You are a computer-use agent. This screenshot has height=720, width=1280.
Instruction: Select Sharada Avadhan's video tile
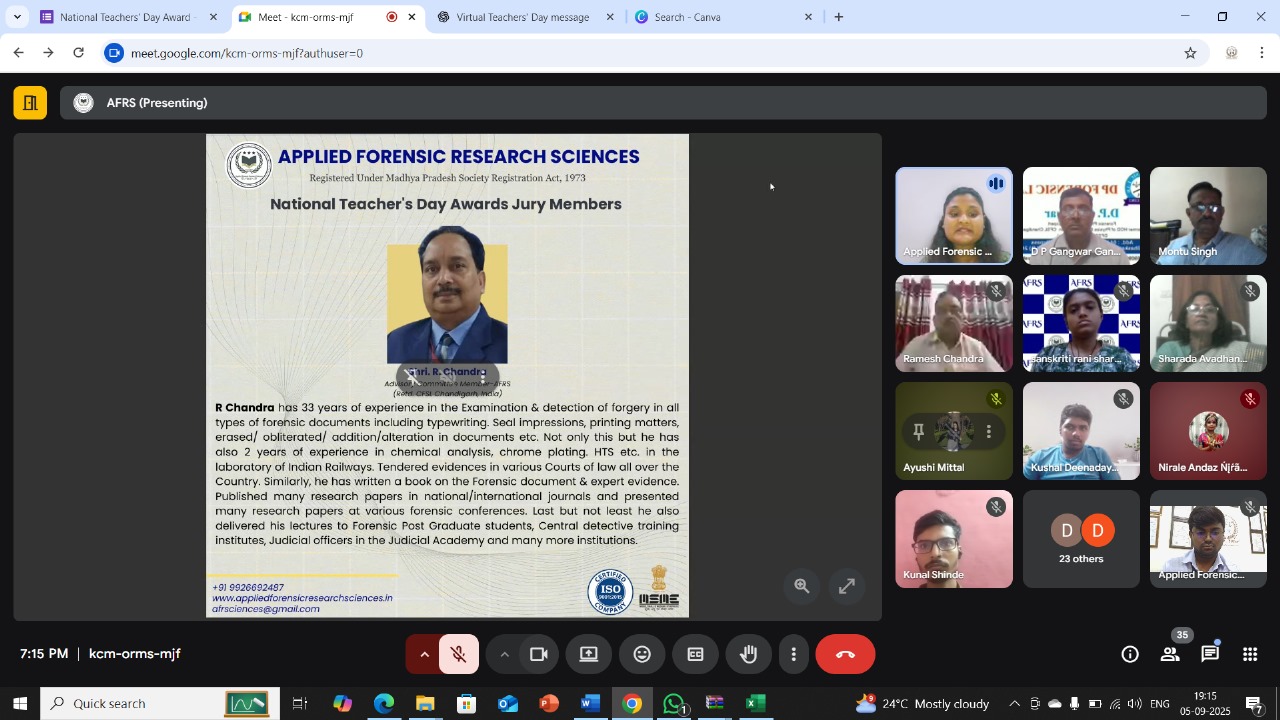click(1208, 323)
